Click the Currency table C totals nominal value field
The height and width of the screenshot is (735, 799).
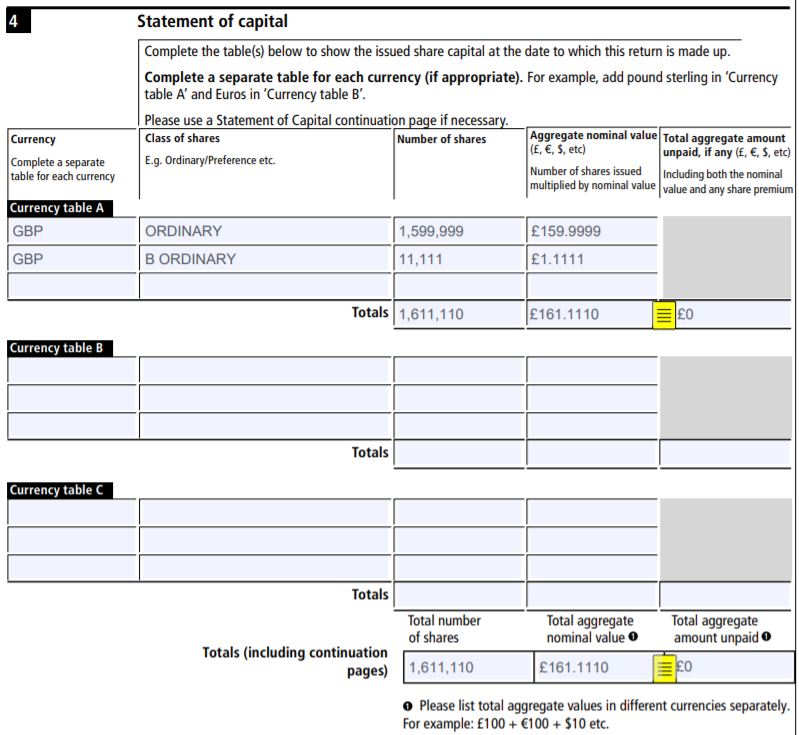(591, 595)
